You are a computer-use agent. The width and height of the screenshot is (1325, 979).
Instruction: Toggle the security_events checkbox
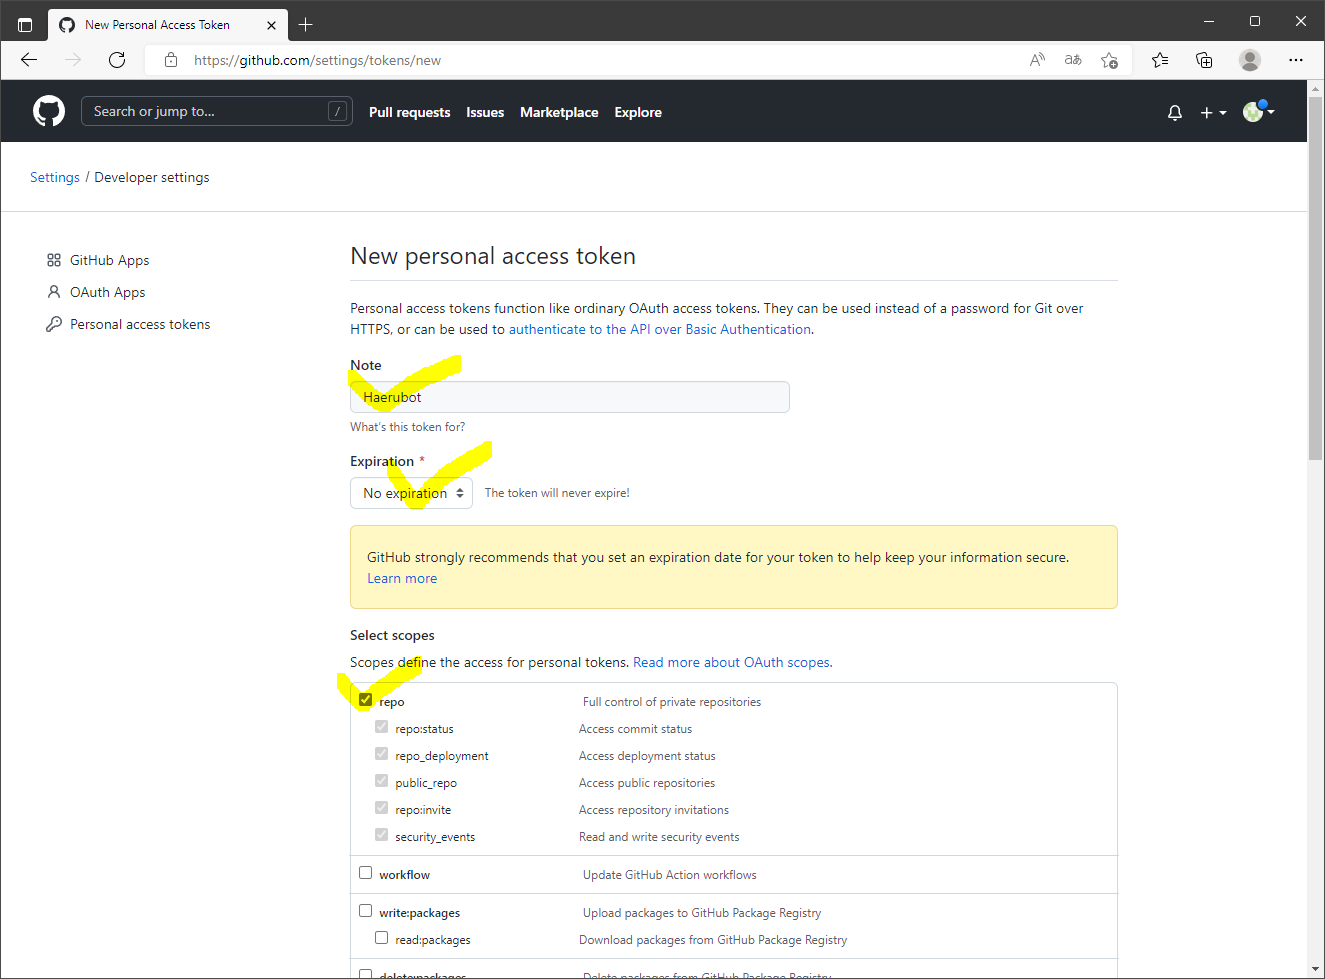pos(381,835)
